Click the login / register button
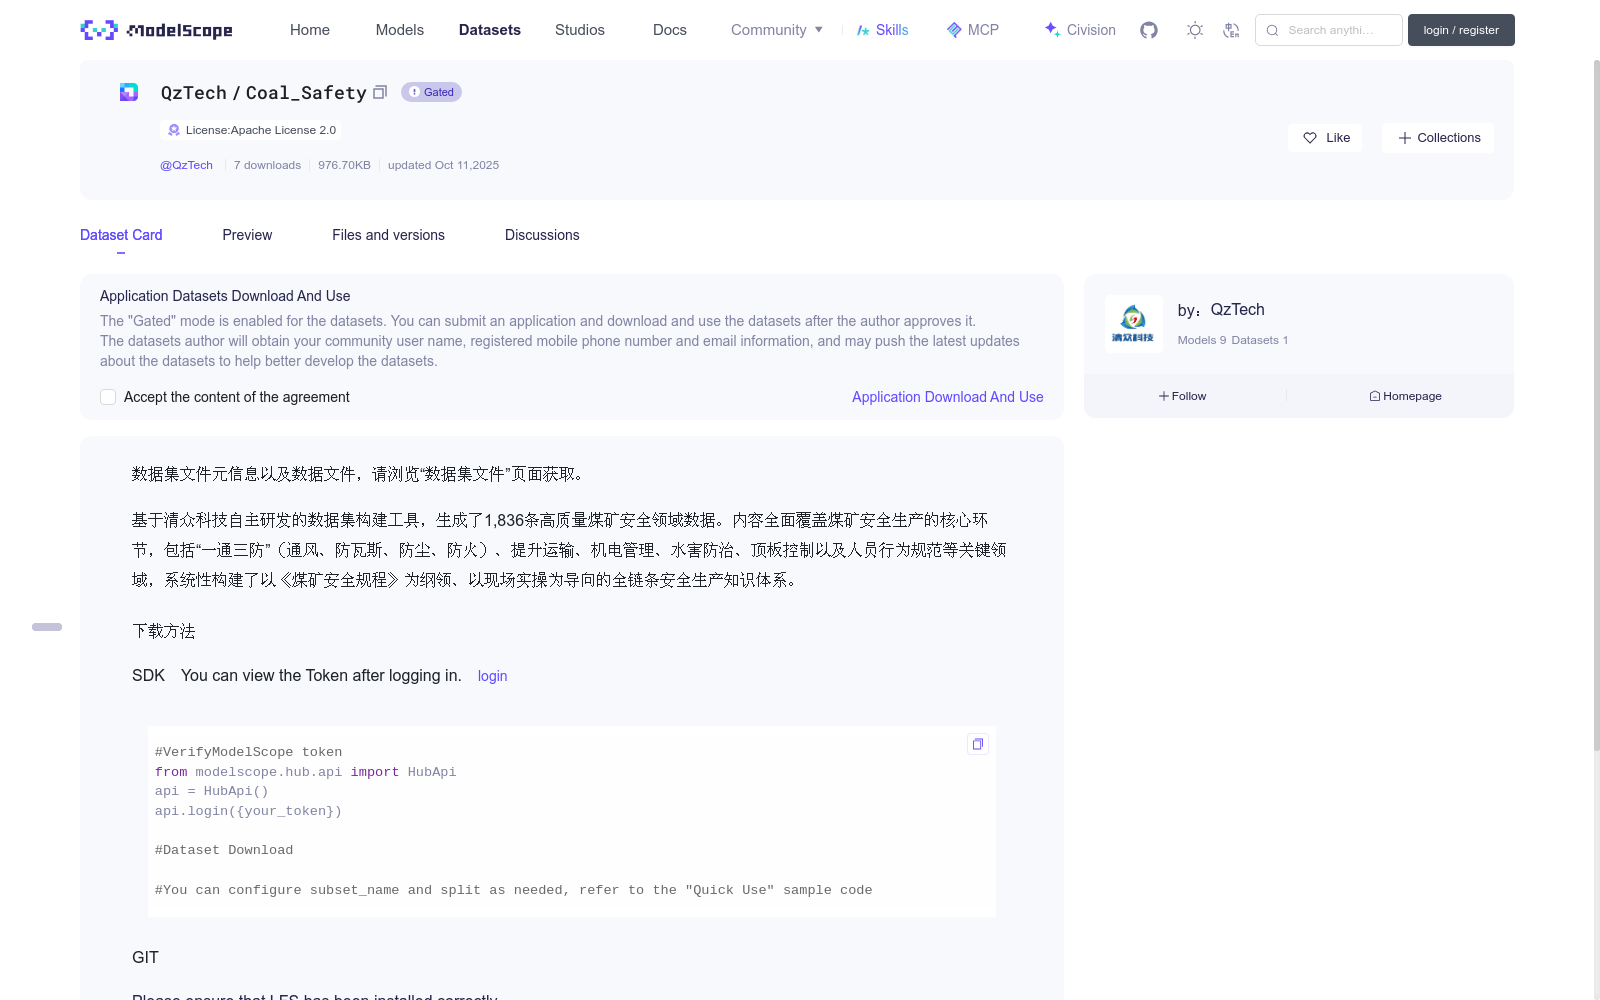This screenshot has height=1000, width=1600. tap(1461, 30)
